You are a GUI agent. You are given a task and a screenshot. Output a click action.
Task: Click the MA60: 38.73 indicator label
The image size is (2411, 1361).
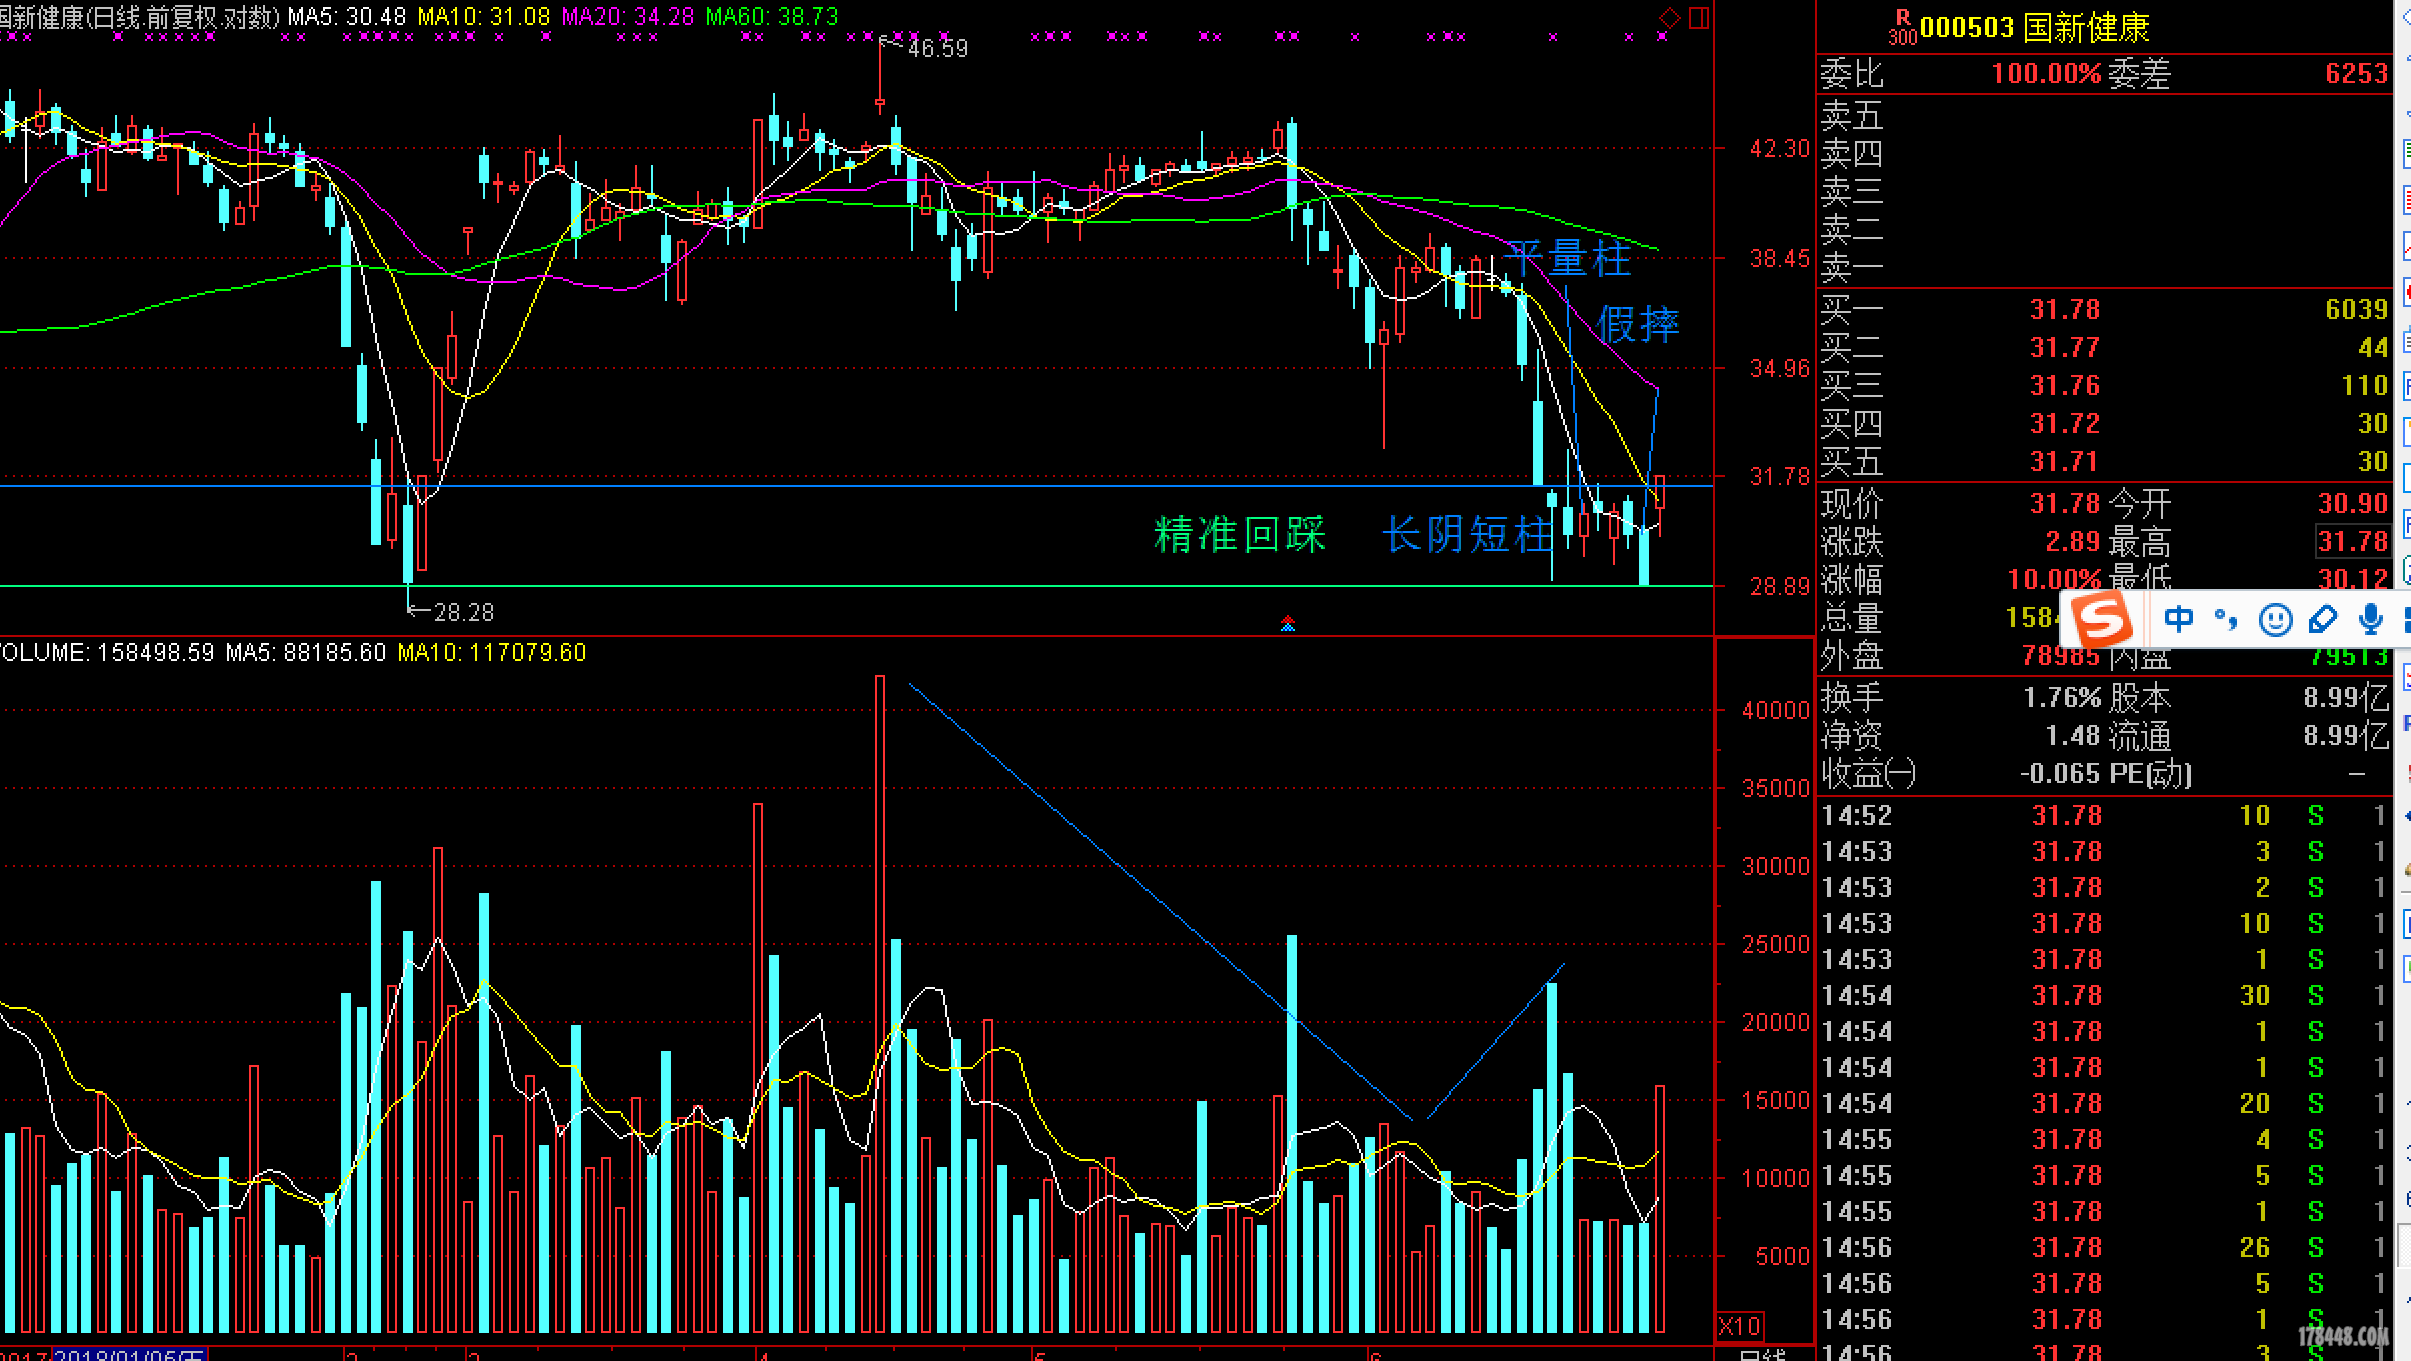point(772,17)
